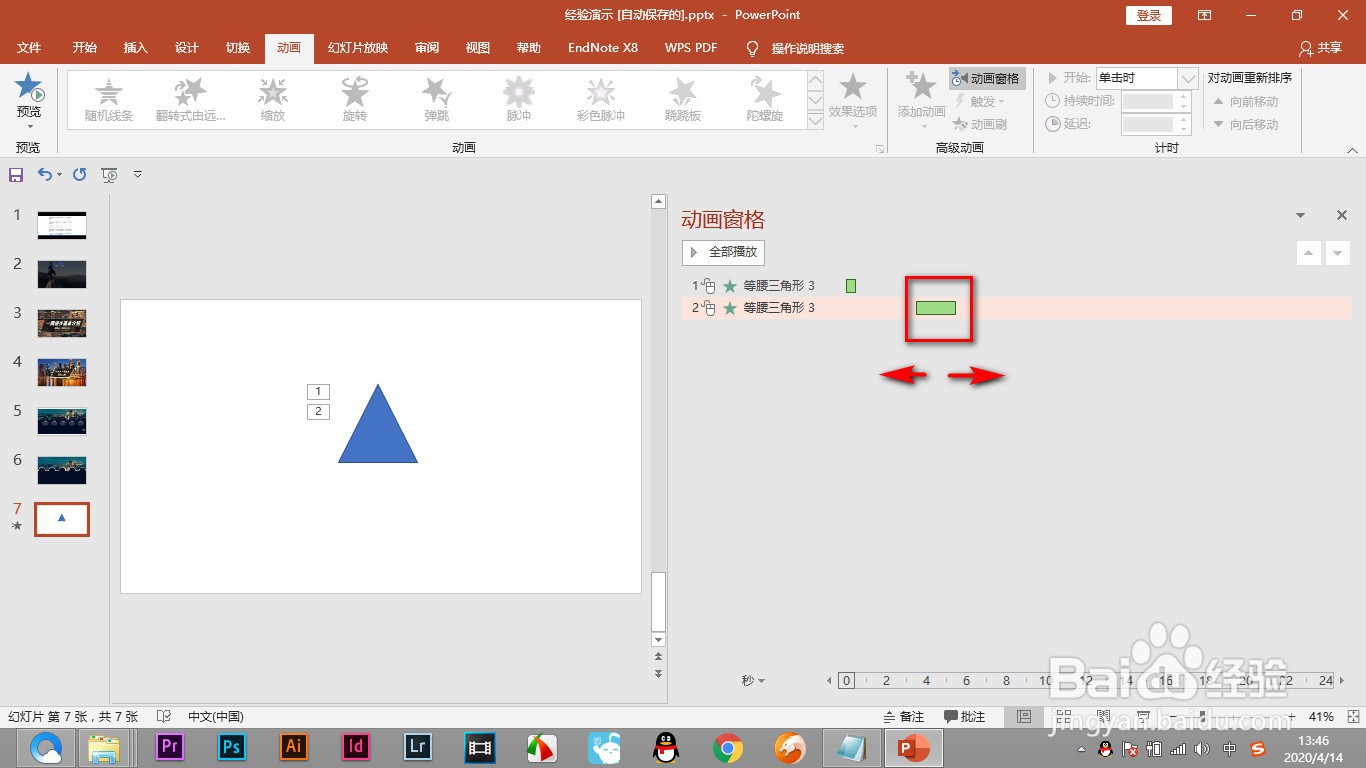This screenshot has width=1366, height=768.
Task: Click 全部播放 play all button
Action: coord(723,252)
